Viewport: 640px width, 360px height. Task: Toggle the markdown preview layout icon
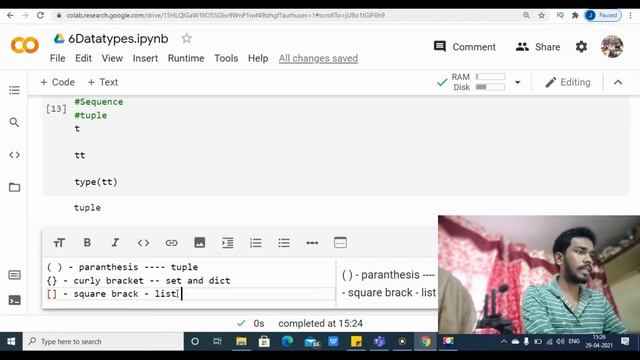(340, 242)
